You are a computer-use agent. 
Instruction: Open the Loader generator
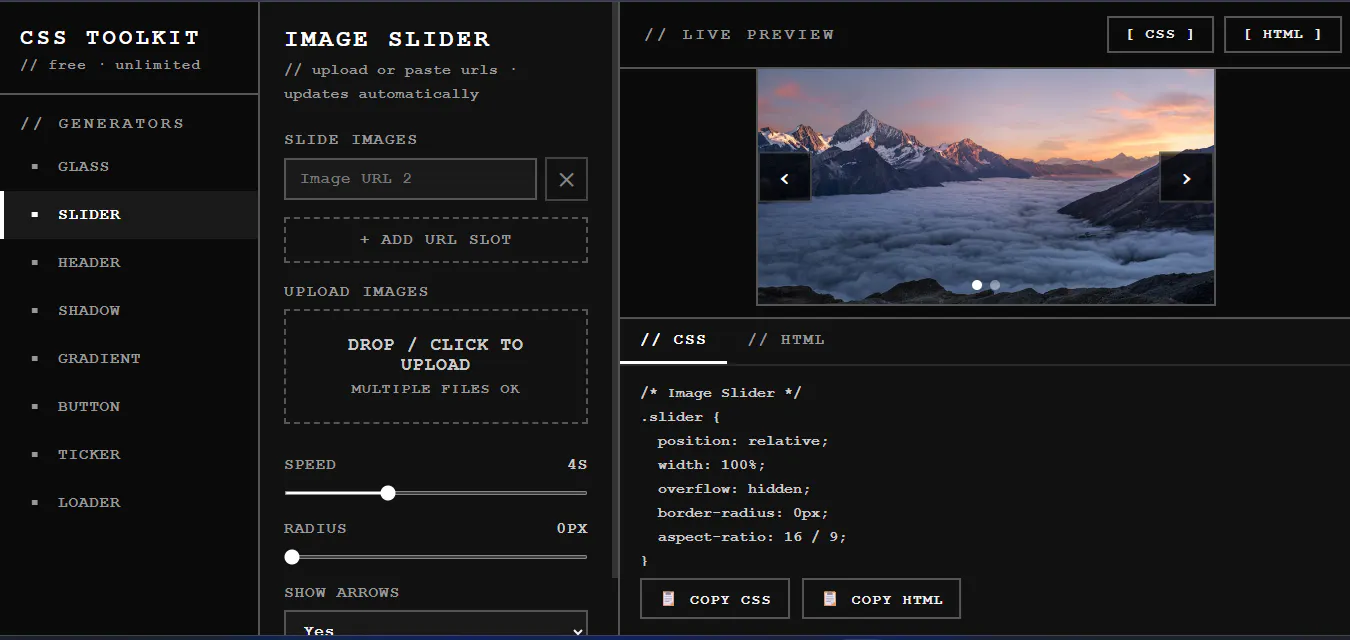click(x=130, y=503)
